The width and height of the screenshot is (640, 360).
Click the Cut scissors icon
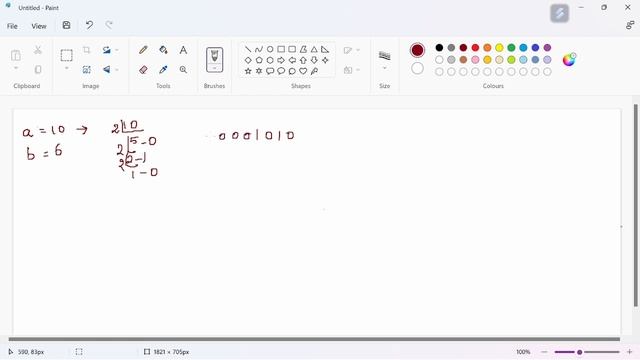click(x=38, y=50)
